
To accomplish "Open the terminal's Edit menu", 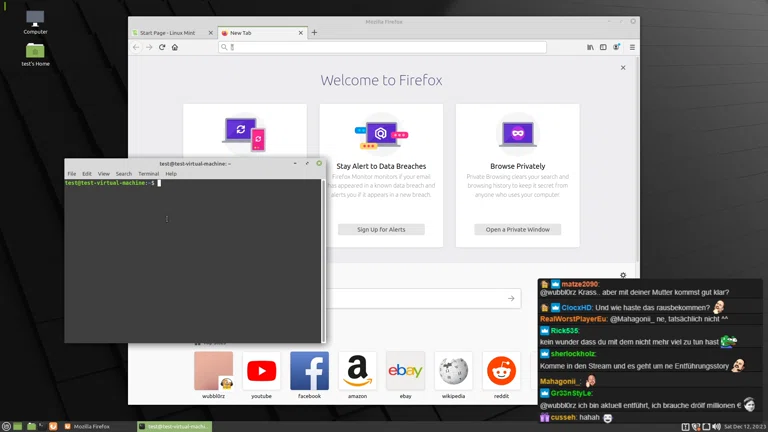I will click(87, 174).
